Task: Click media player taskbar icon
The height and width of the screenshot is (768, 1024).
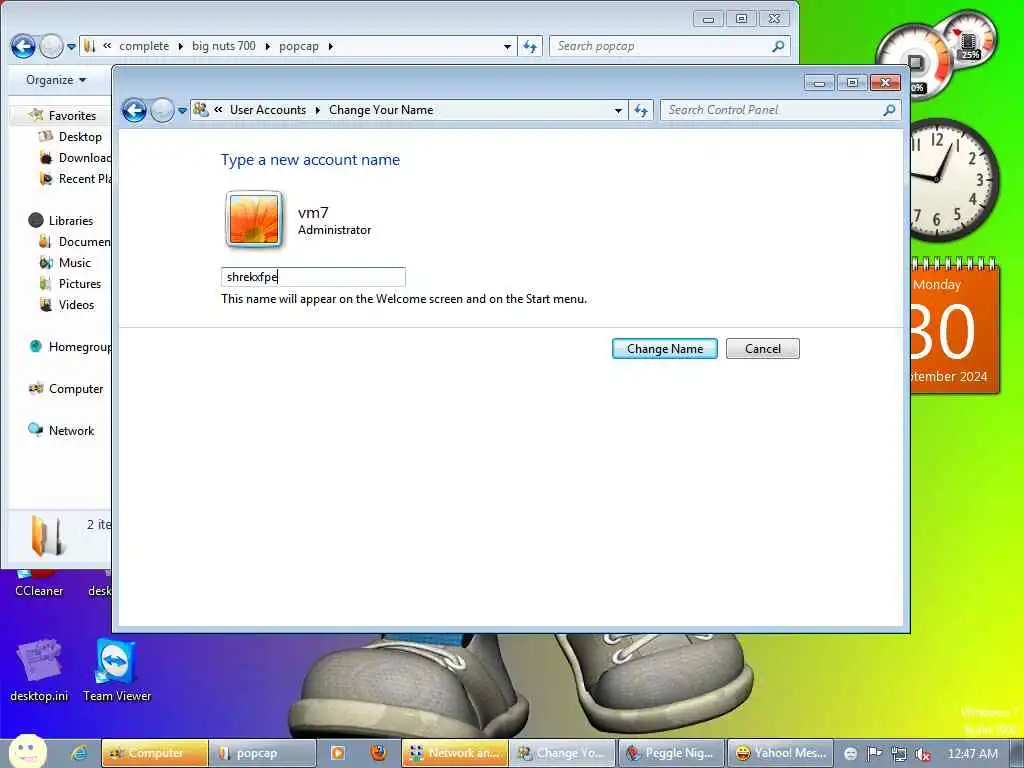Action: coord(338,753)
